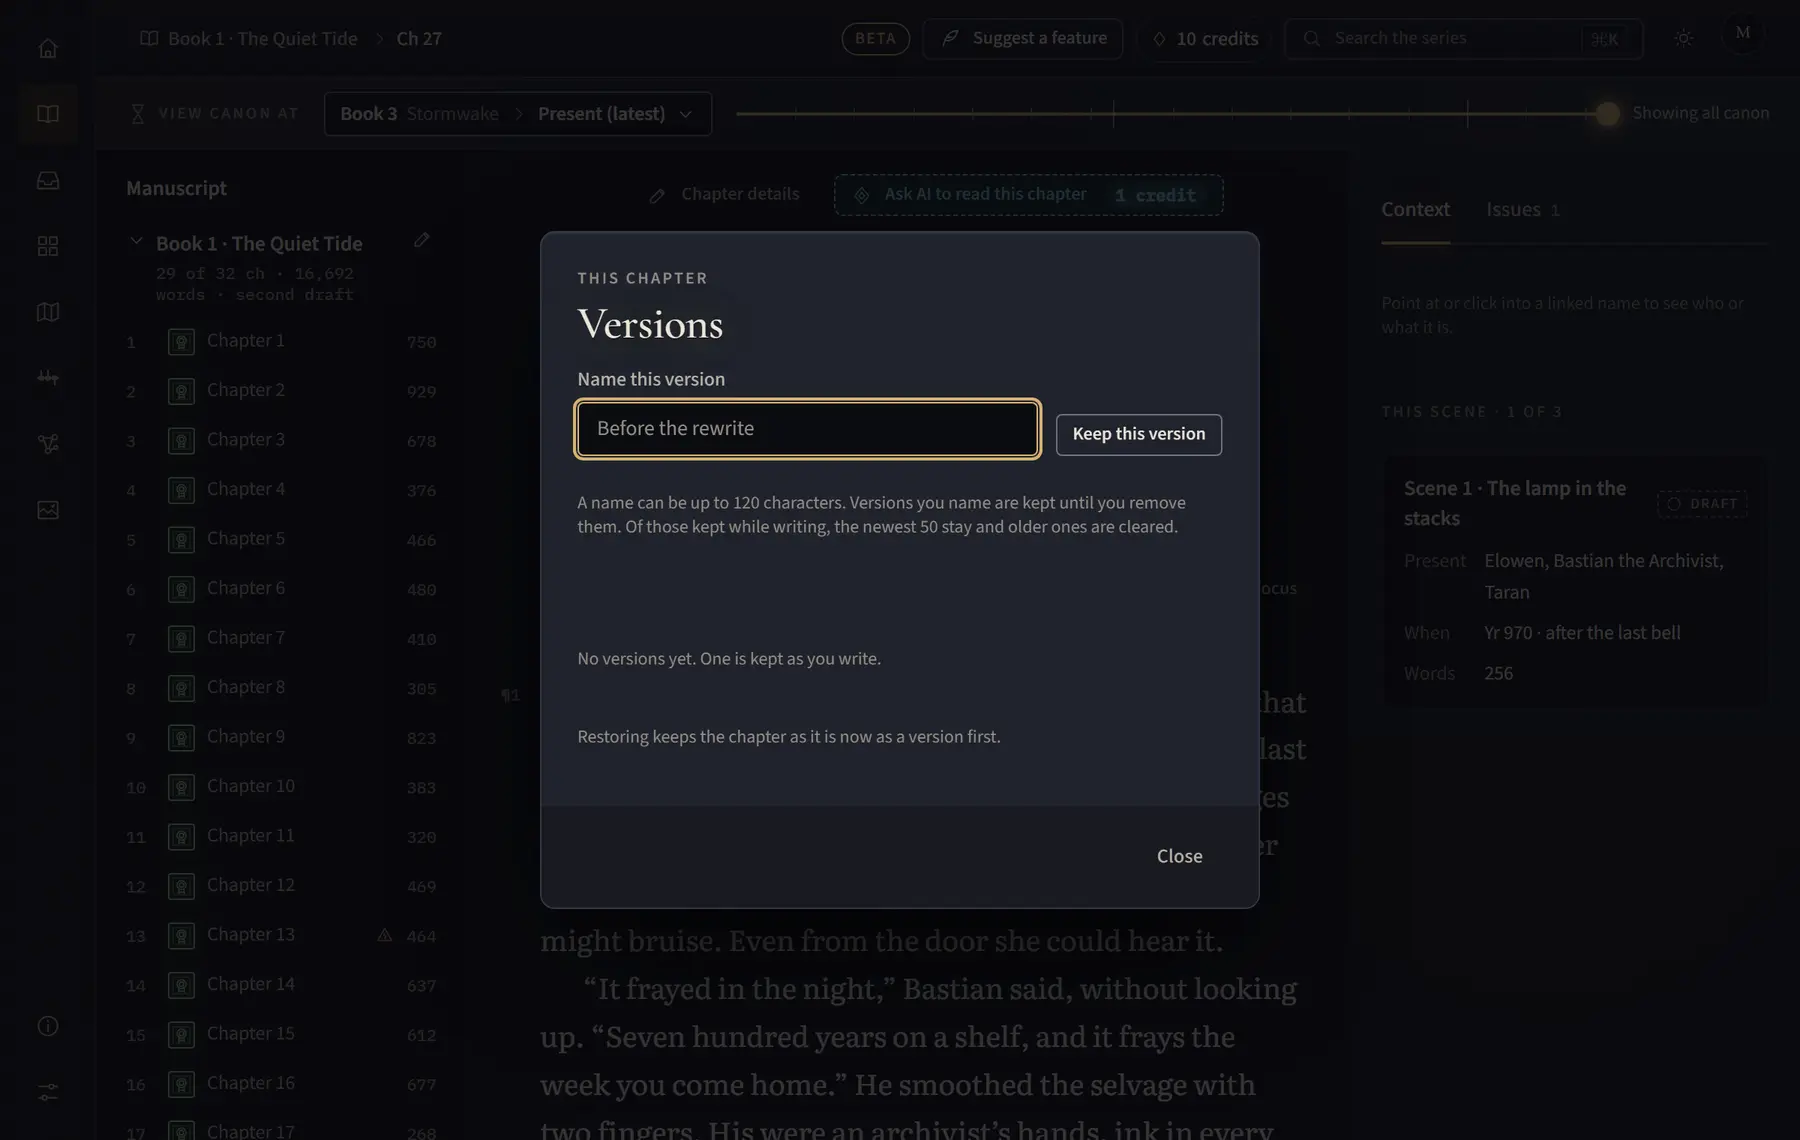The image size is (1800, 1140).
Task: Click Ask AI to read this chapter
Action: [x=1029, y=195]
